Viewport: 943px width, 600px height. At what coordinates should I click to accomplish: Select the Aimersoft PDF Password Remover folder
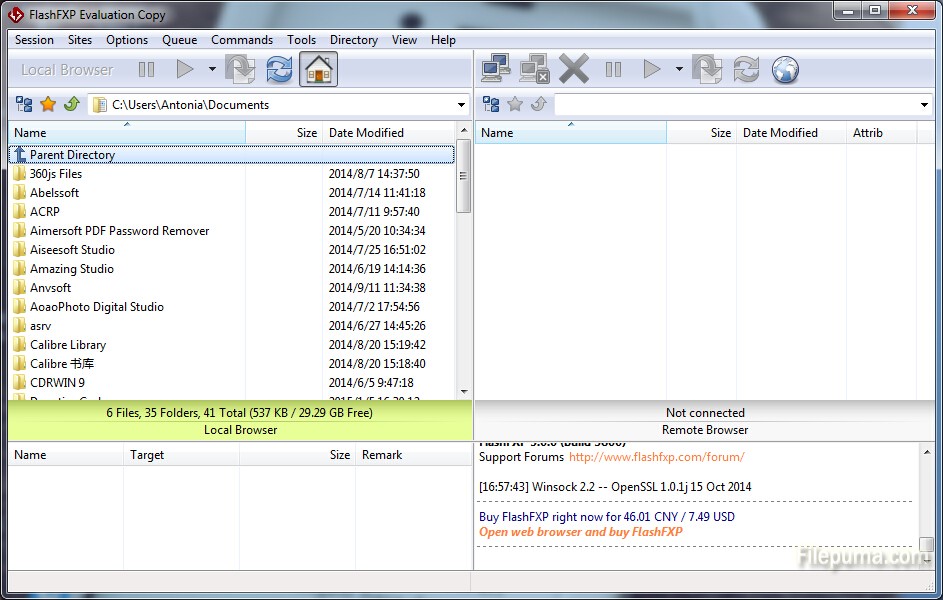click(x=119, y=231)
